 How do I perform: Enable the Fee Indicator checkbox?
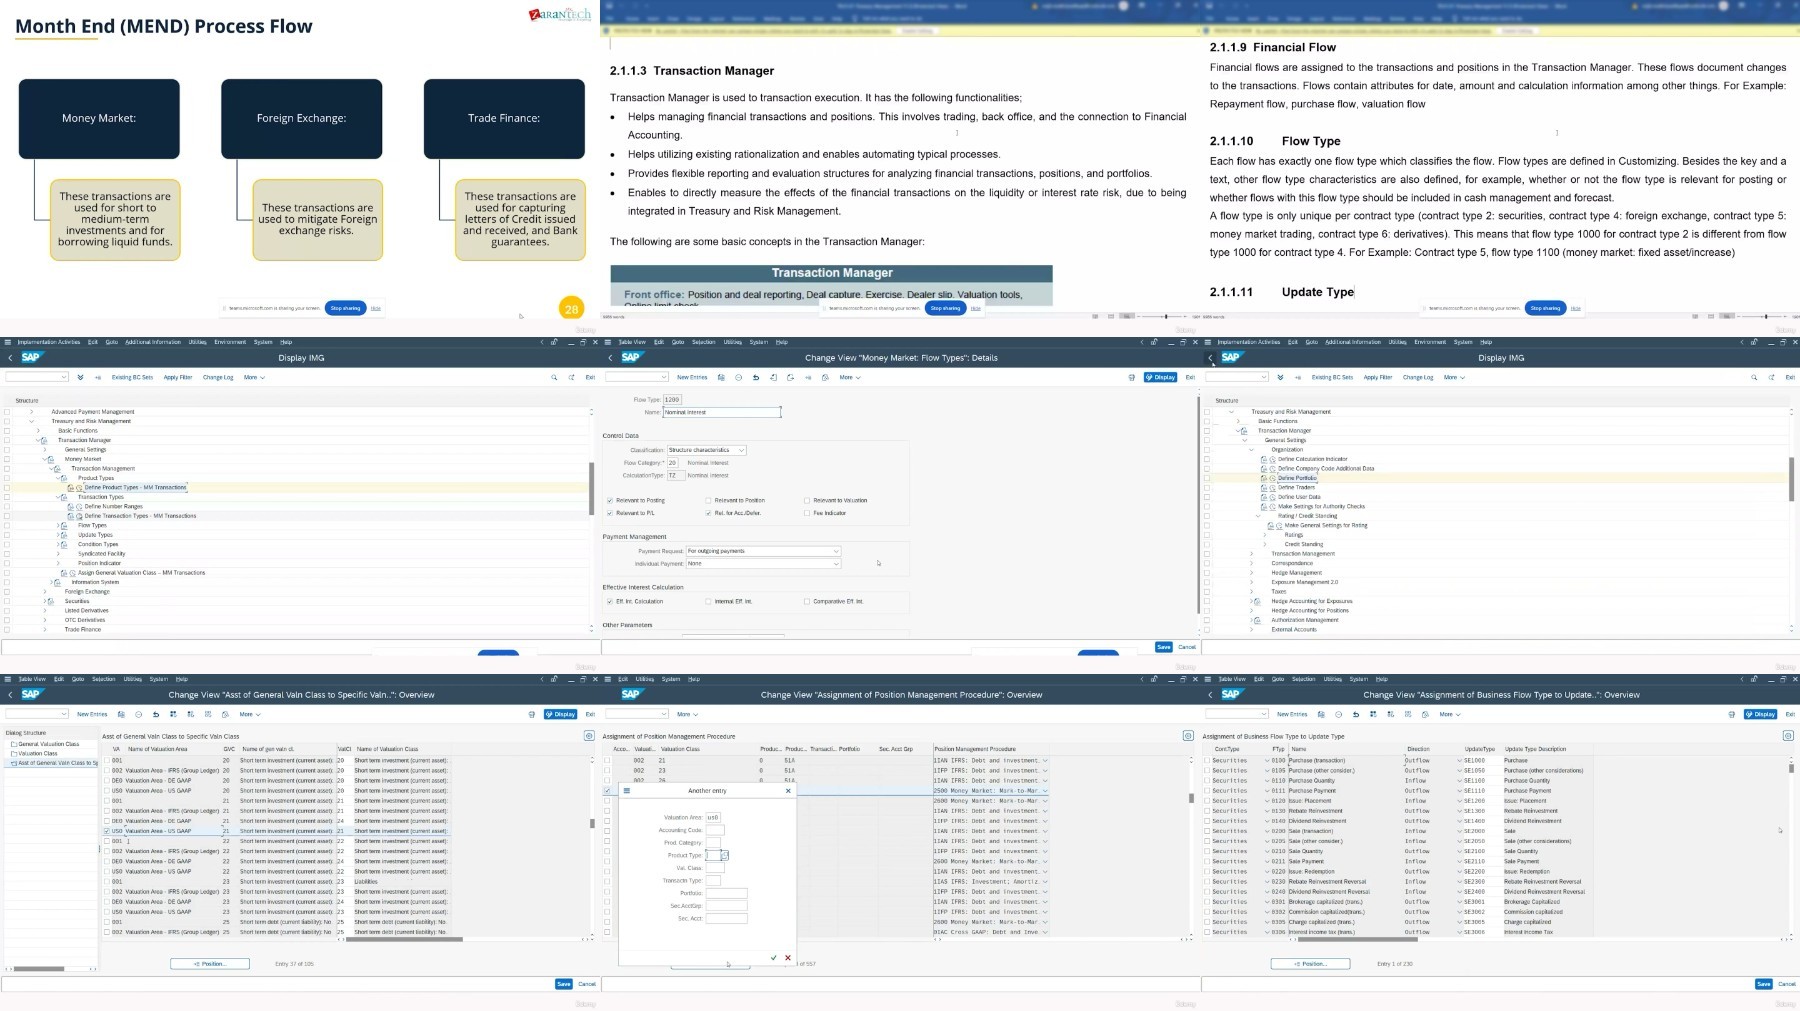807,513
